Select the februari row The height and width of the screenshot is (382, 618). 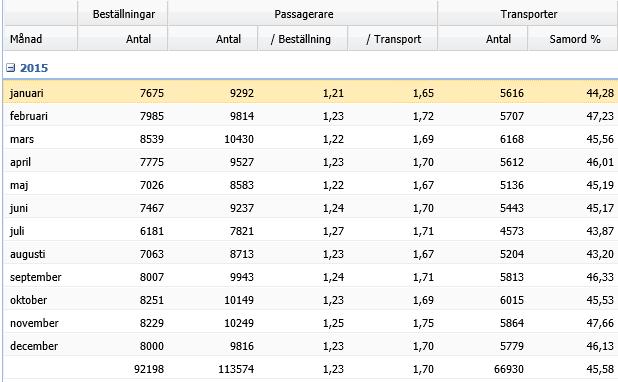[x=311, y=116]
